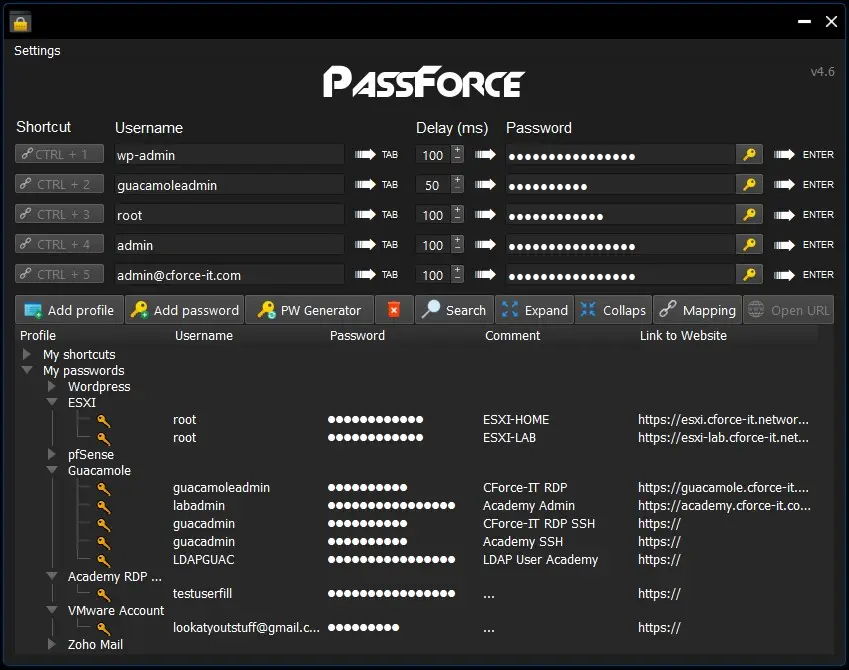Click the Profile column header

click(37, 335)
